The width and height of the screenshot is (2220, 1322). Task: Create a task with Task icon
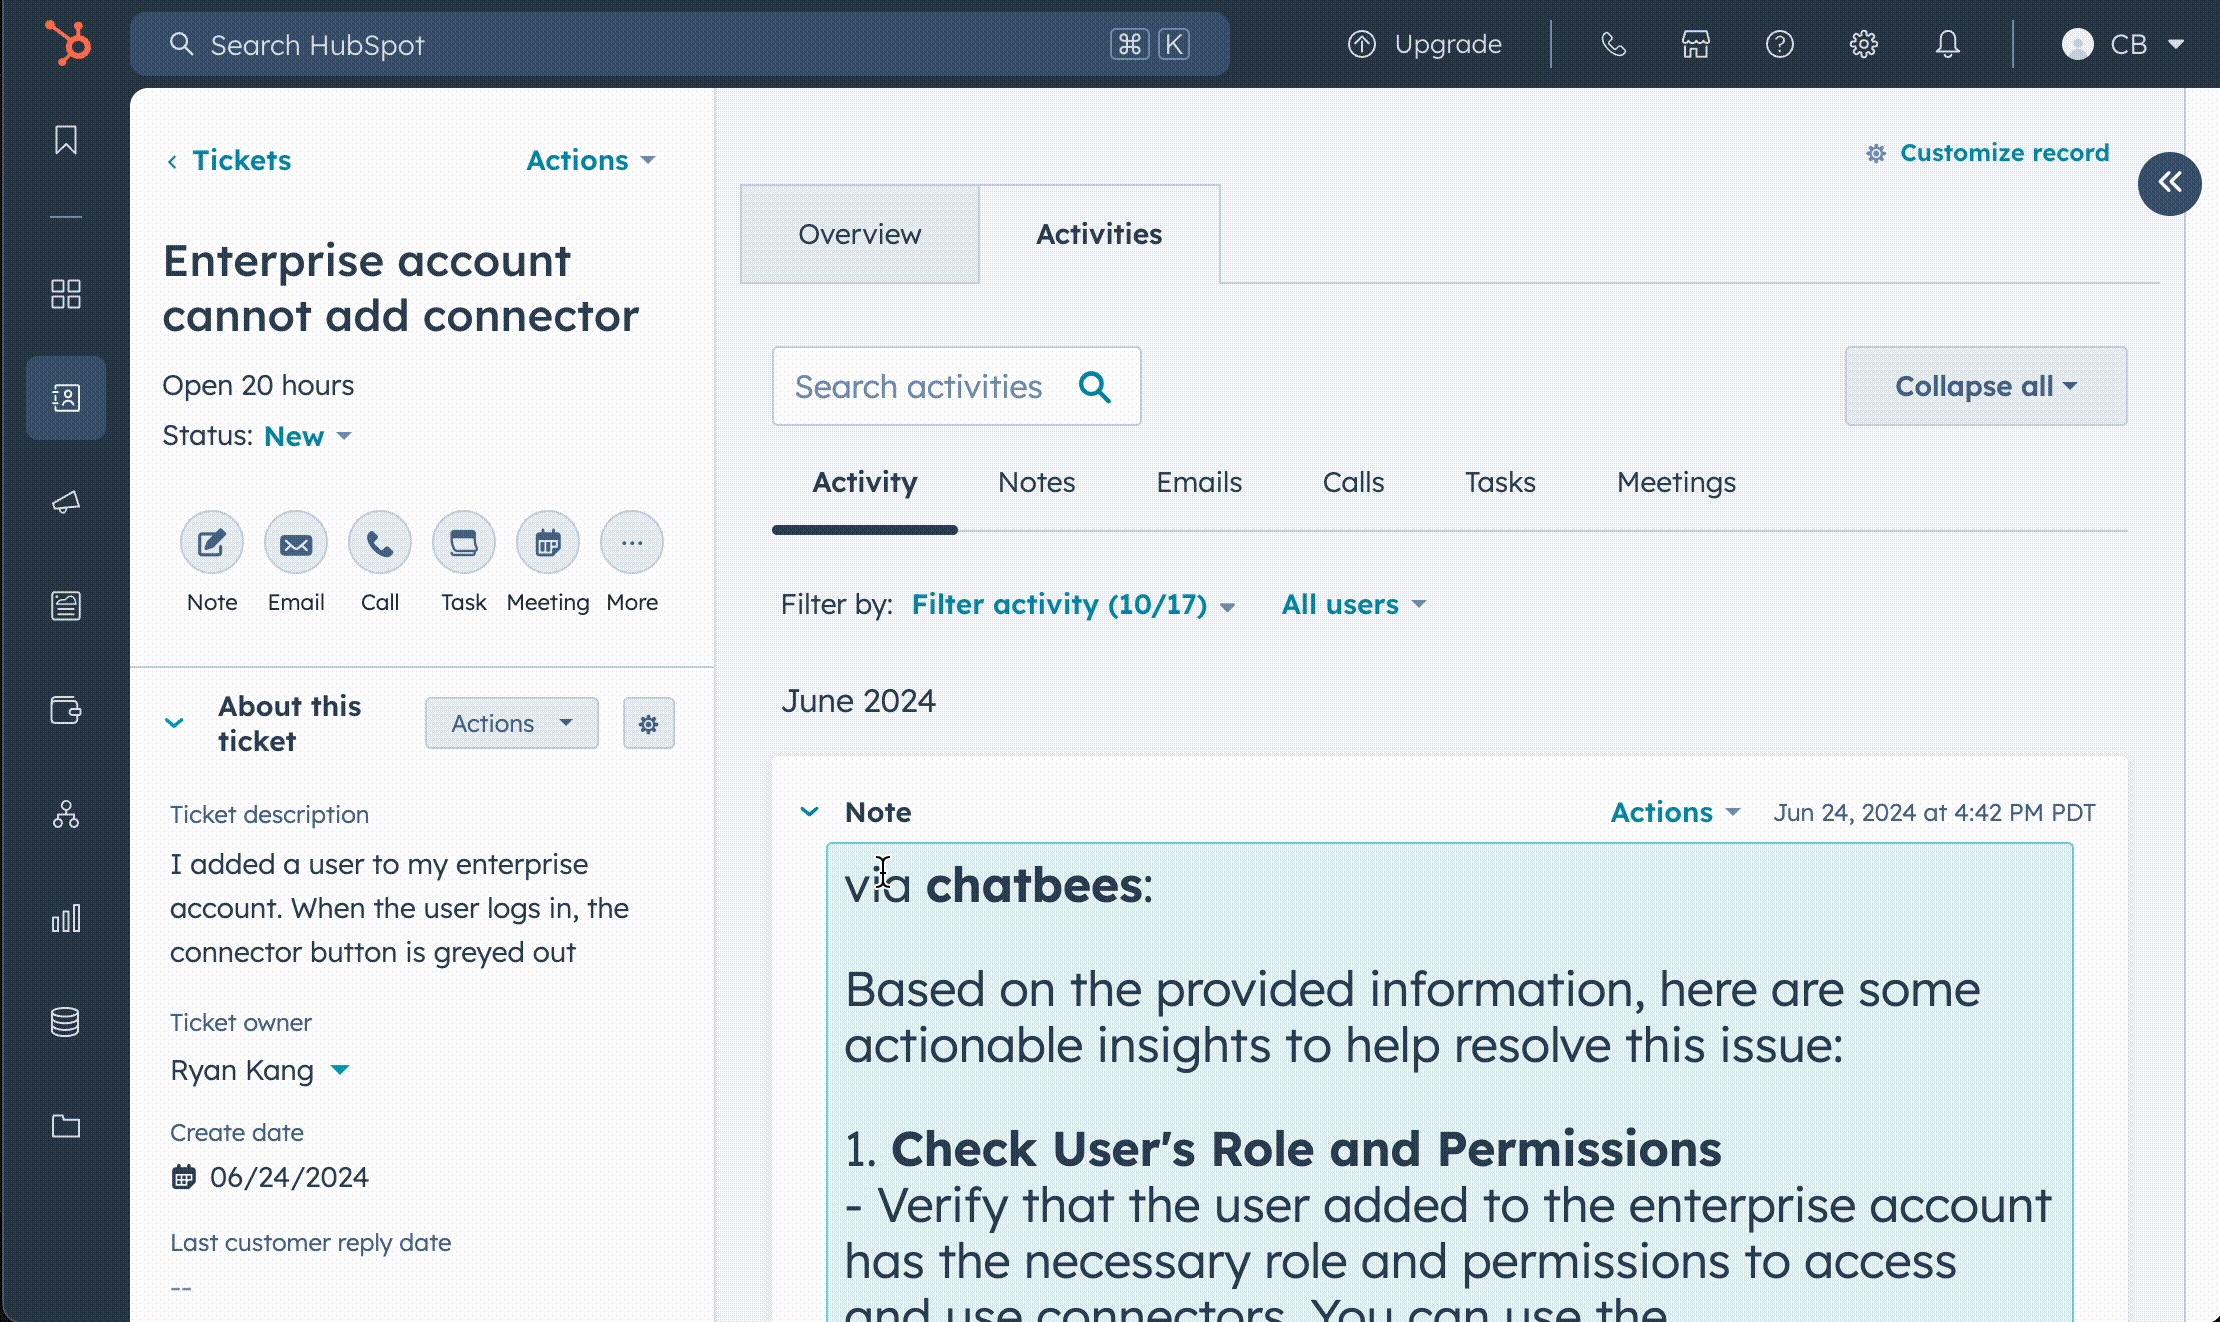point(463,543)
